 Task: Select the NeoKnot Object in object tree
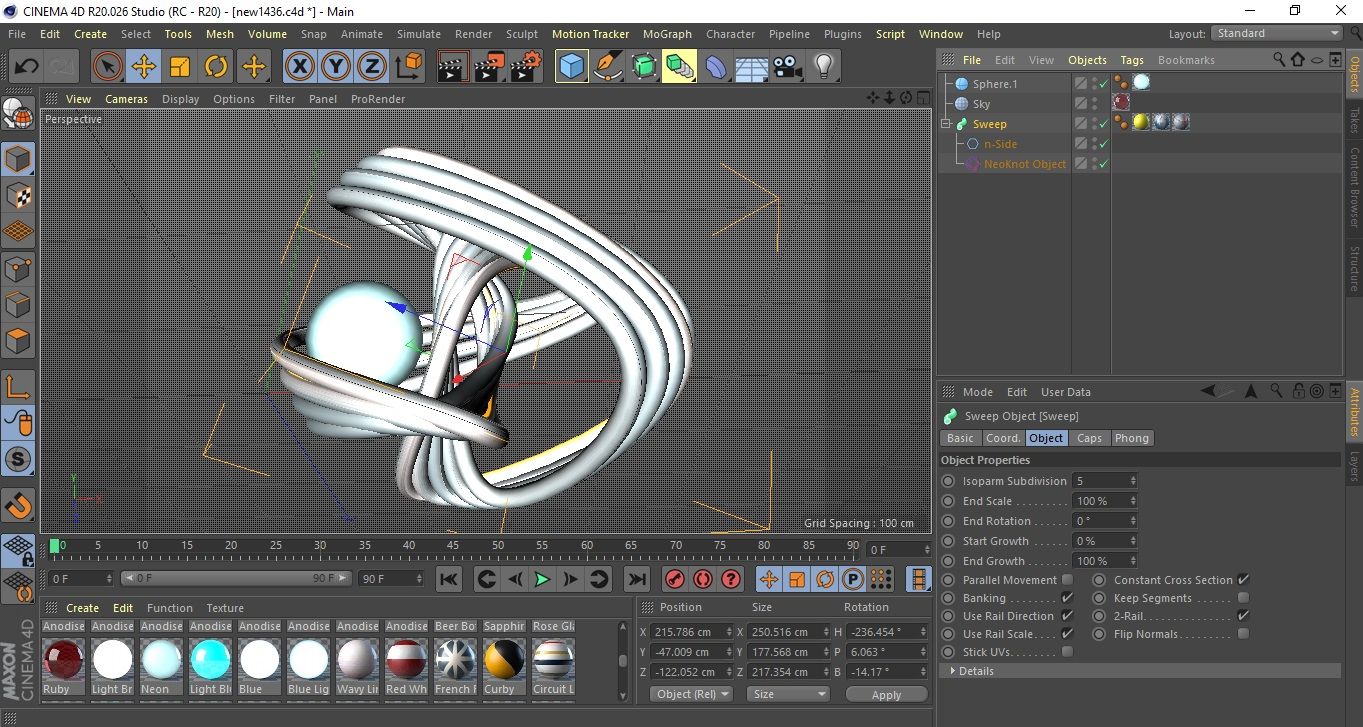tap(1025, 164)
